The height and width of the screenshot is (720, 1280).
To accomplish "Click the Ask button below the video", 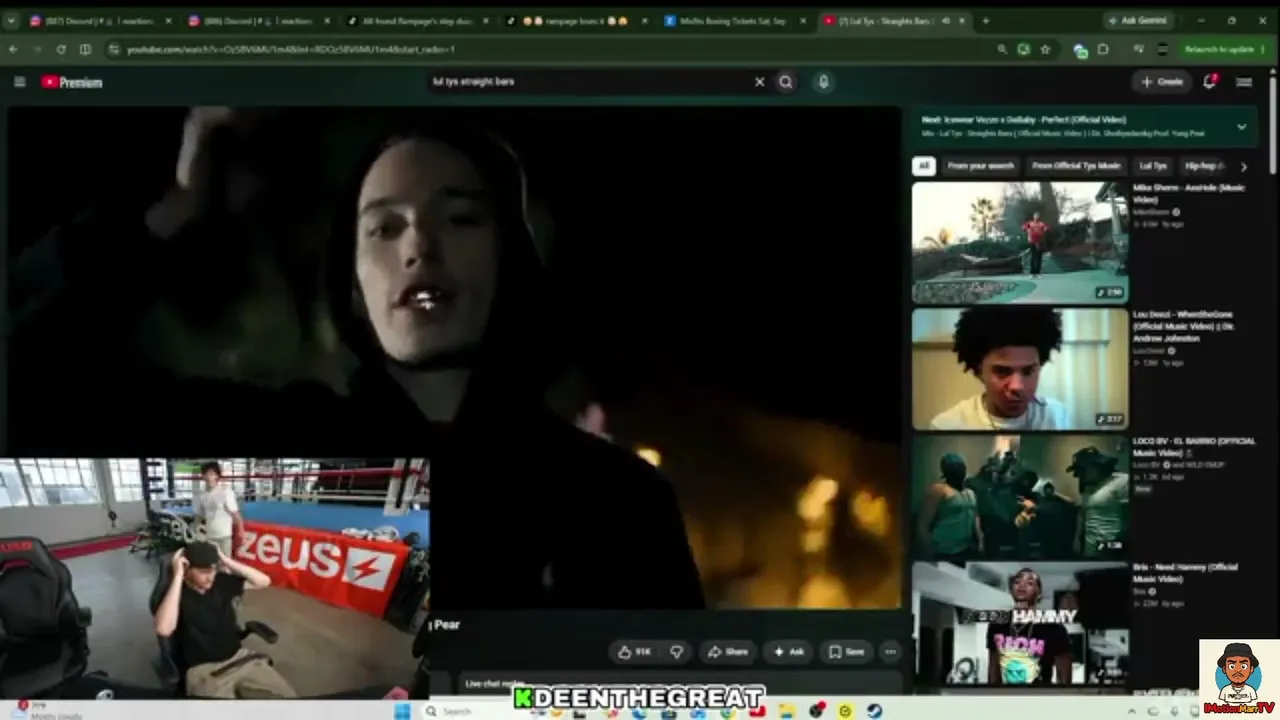I will (789, 652).
